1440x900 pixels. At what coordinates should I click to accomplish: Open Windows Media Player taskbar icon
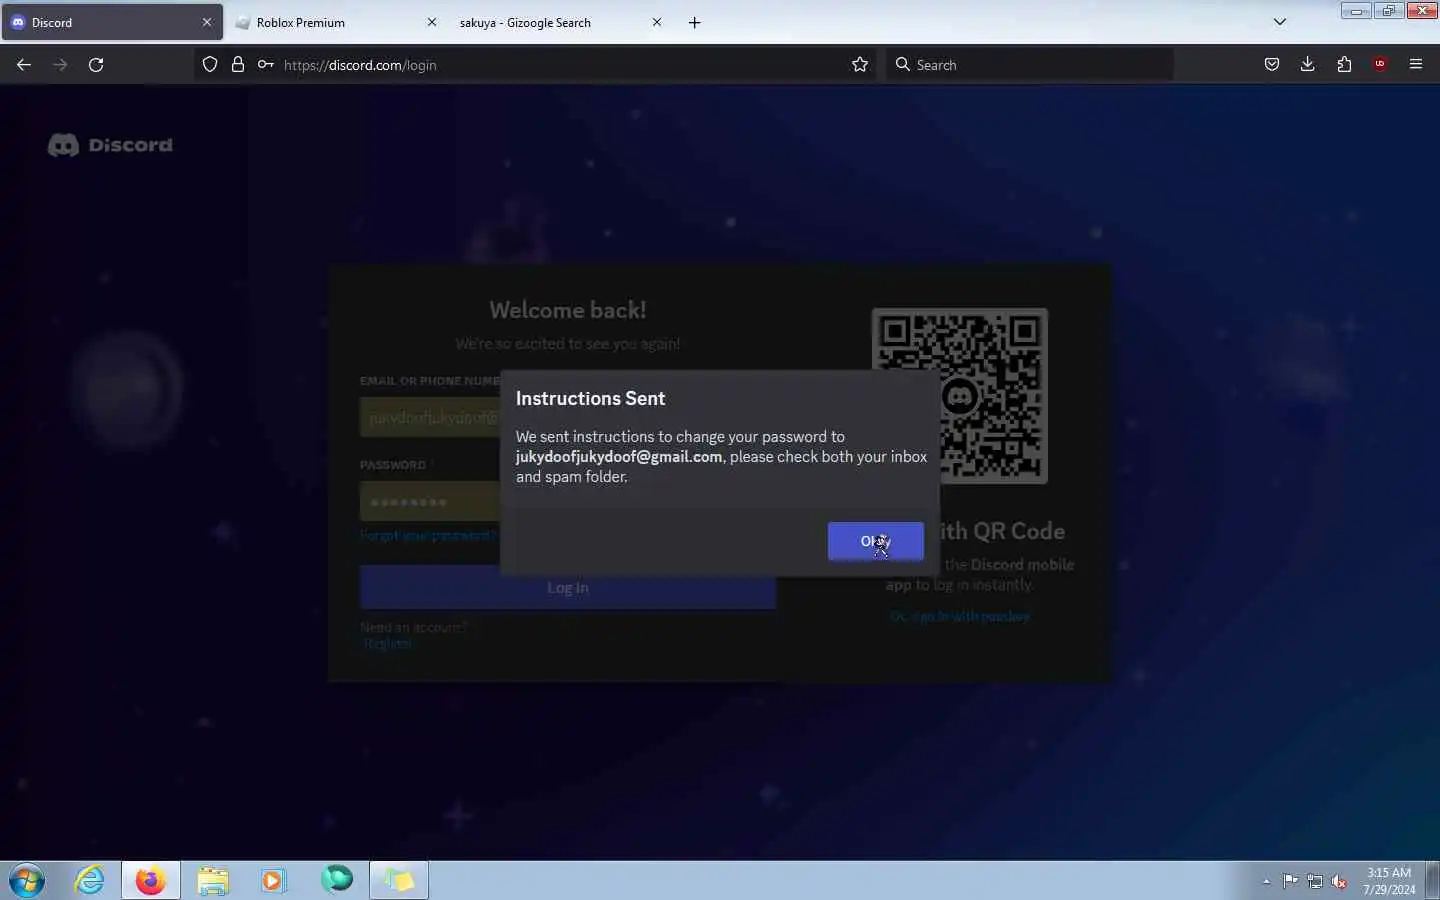click(x=273, y=881)
